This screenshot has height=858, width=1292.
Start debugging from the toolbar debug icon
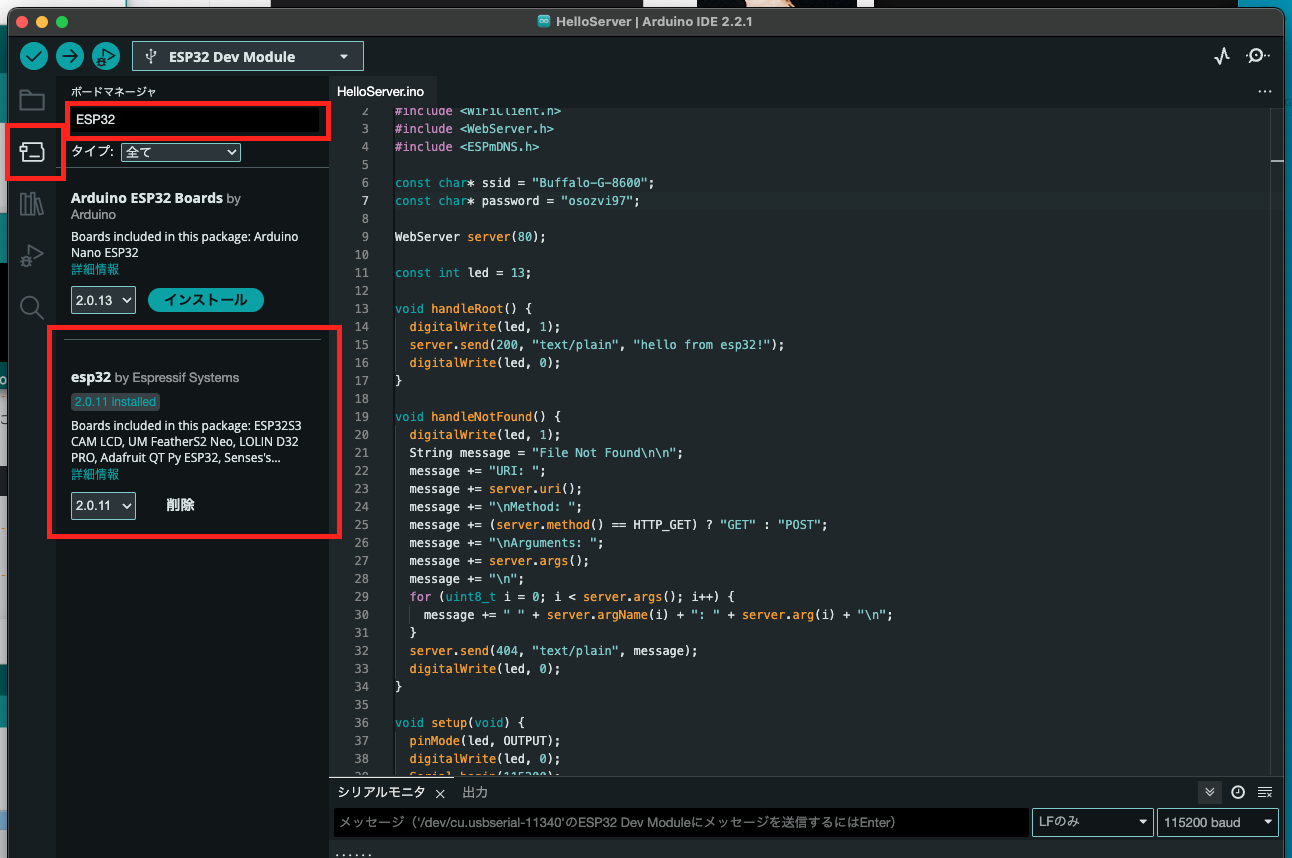105,56
